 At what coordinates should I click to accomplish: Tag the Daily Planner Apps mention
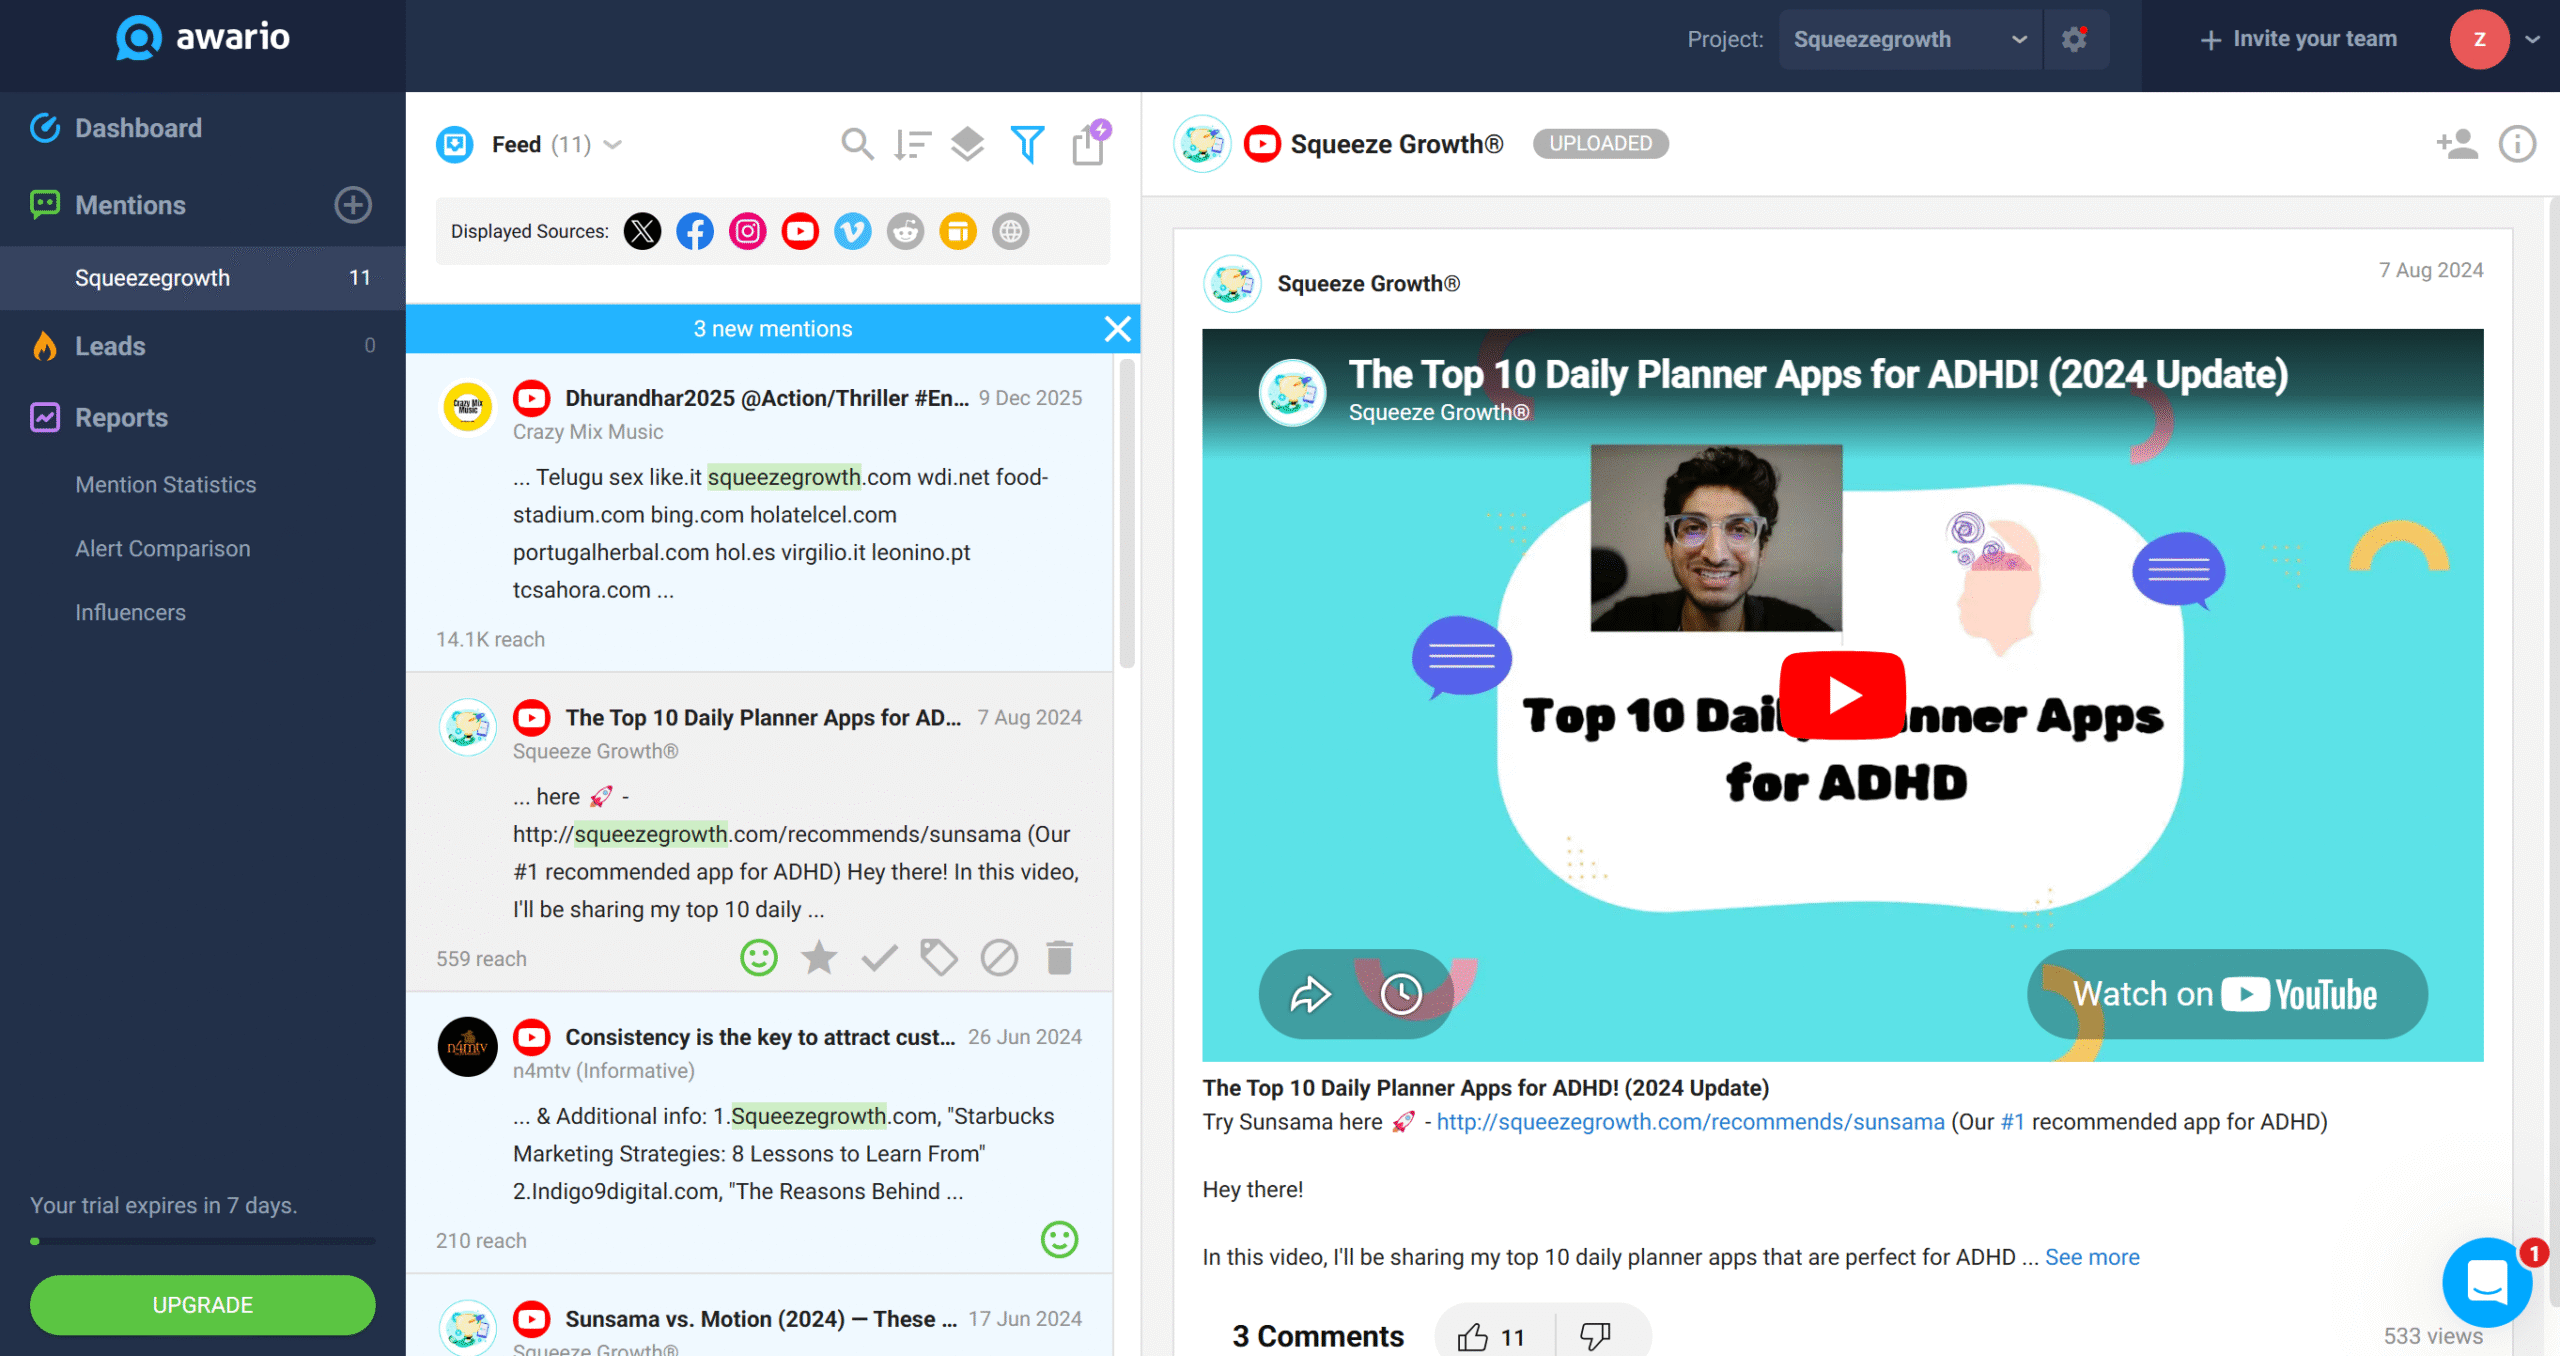coord(939,958)
